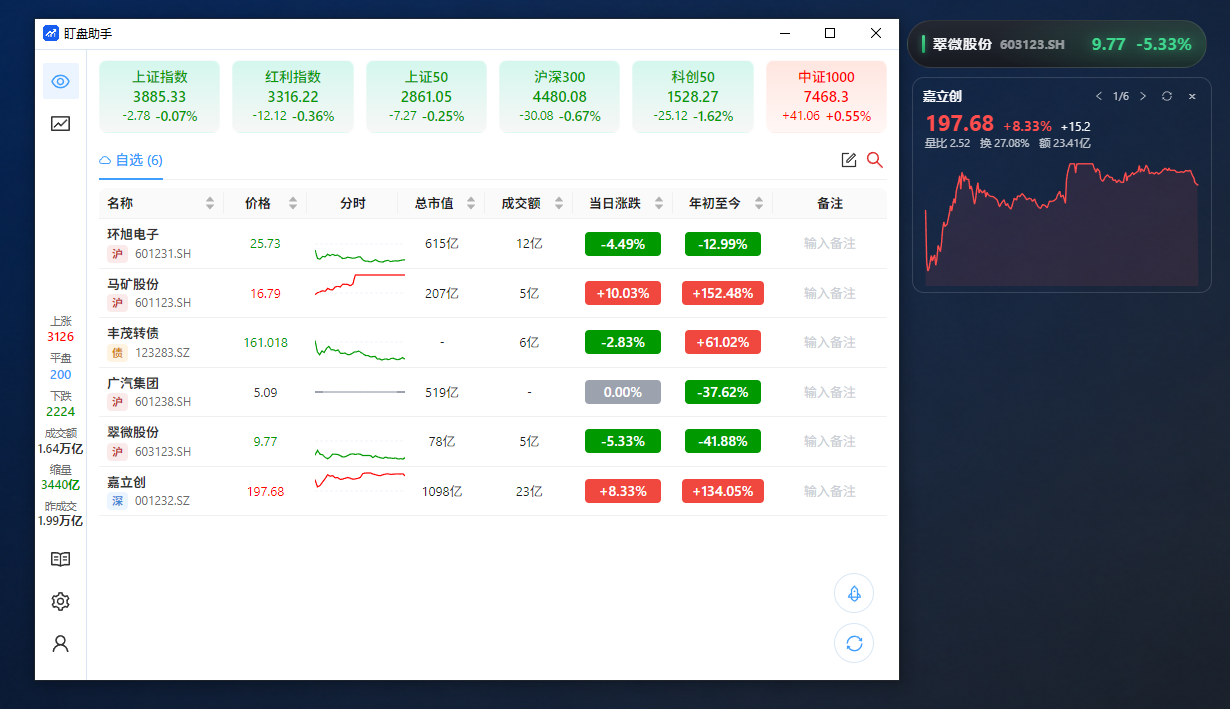This screenshot has width=1230, height=709.
Task: Click 广汽集团 备注 input field
Action: pyautogui.click(x=830, y=392)
